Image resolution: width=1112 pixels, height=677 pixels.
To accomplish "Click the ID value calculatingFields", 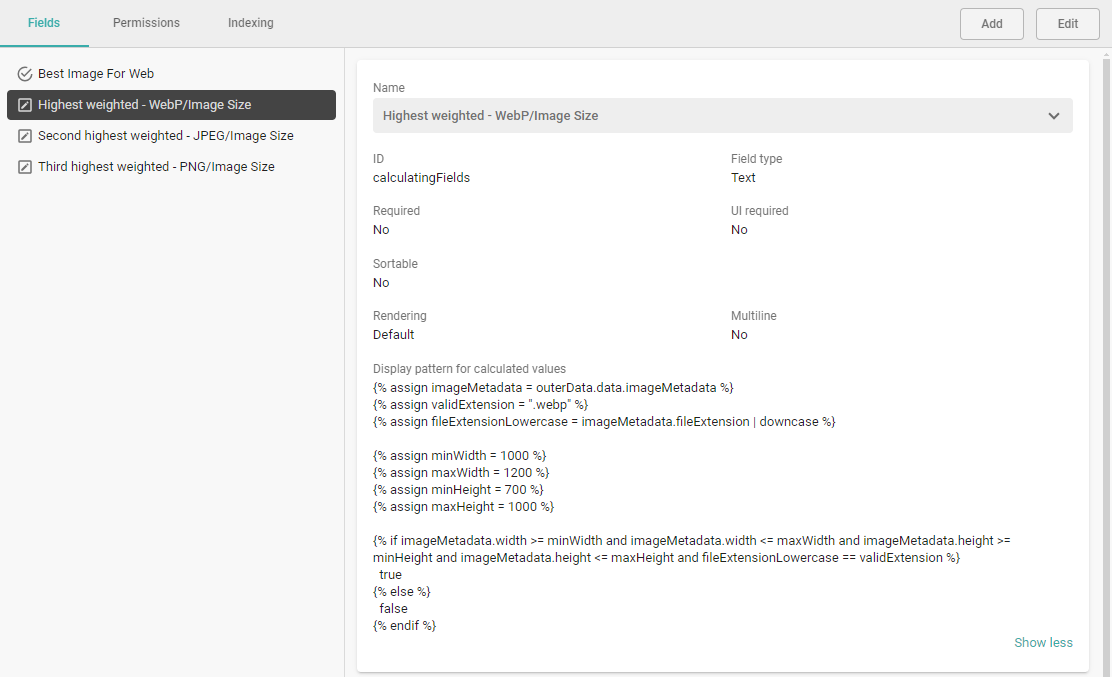I will click(x=421, y=178).
